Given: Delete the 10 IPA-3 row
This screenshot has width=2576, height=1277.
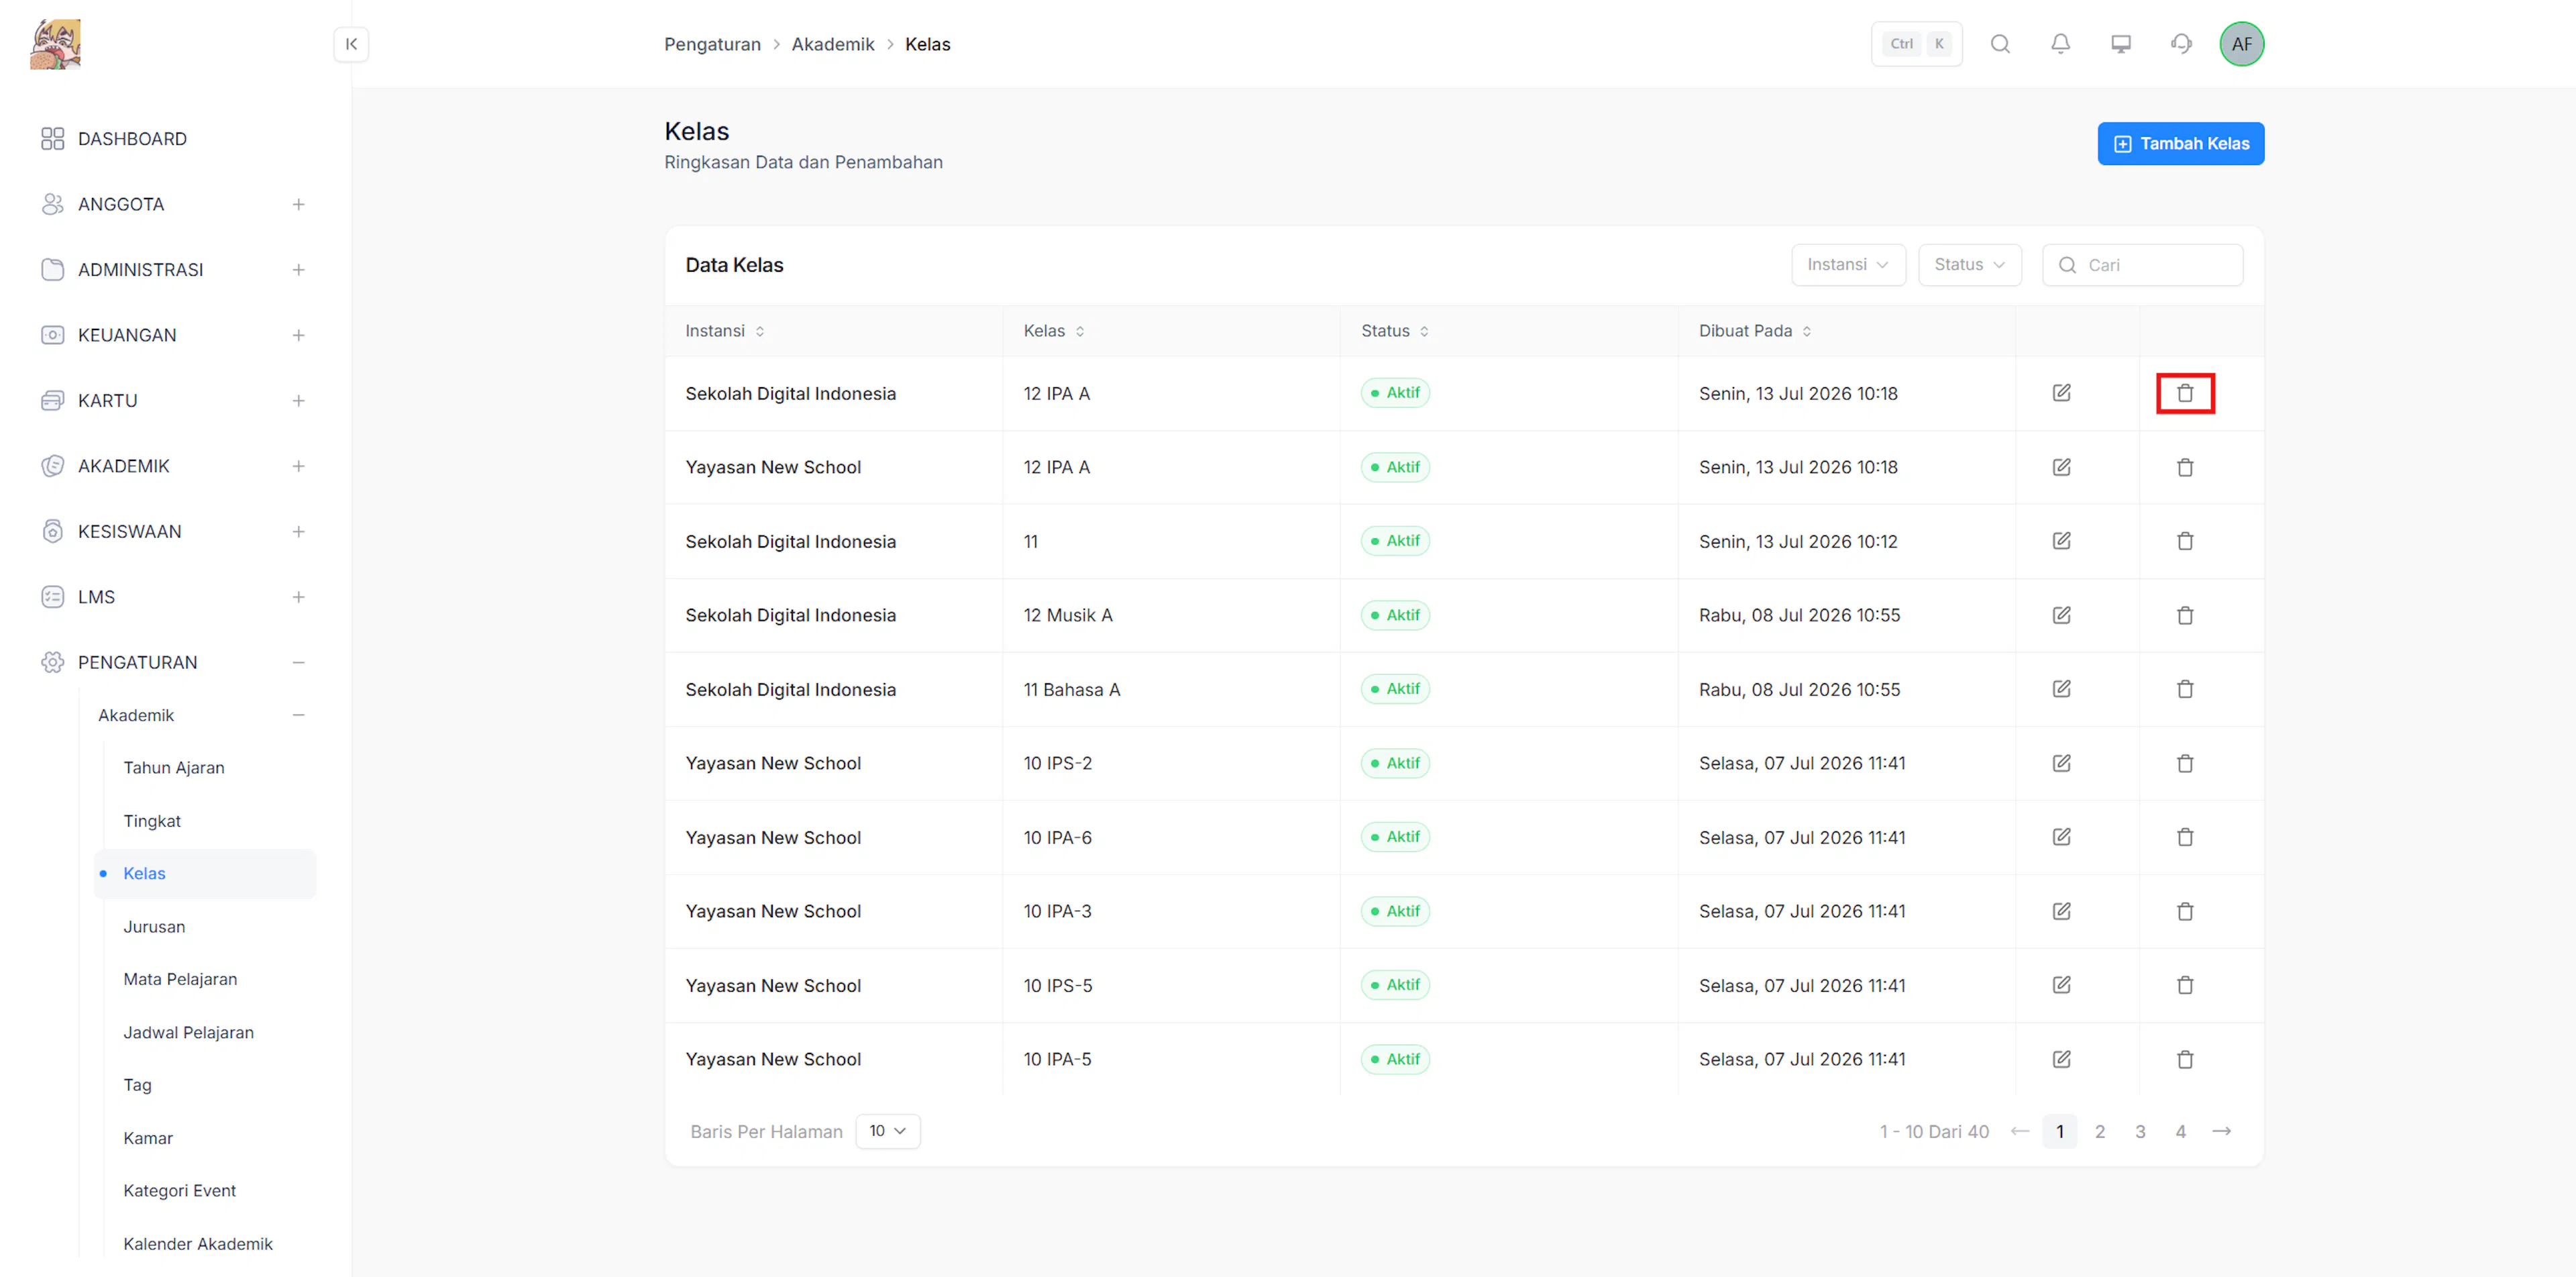Looking at the screenshot, I should 2185,911.
